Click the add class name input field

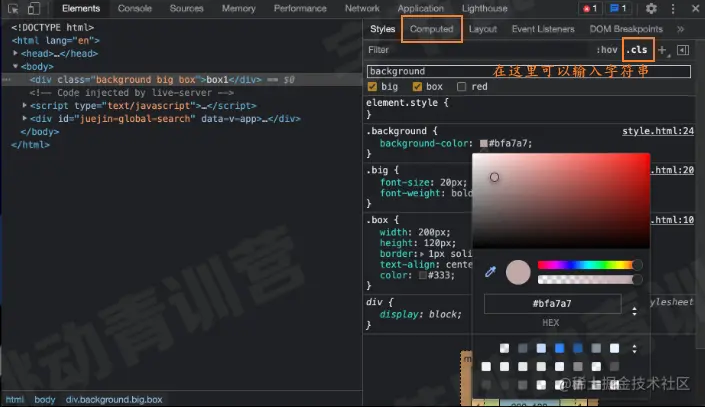[529, 71]
